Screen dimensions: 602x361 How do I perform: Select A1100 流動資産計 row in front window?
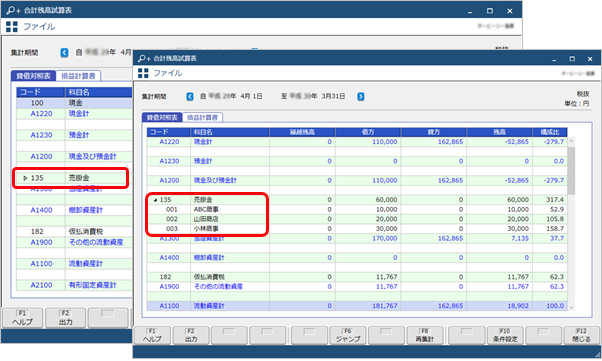pyautogui.click(x=357, y=306)
